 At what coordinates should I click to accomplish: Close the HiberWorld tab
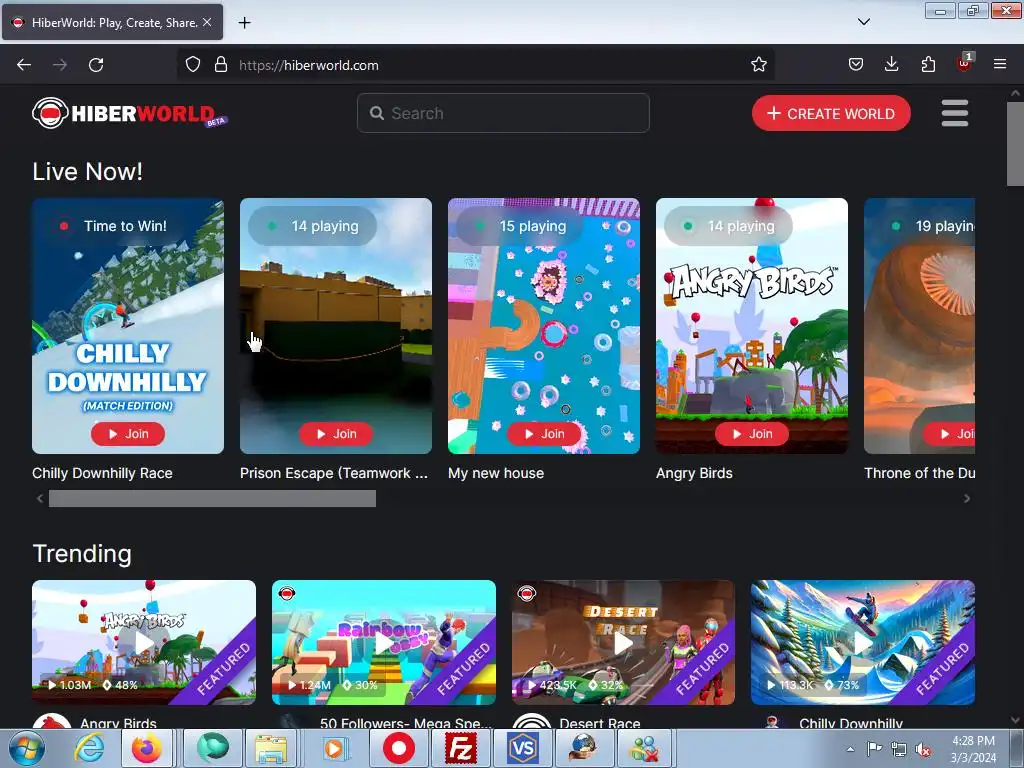coord(207,22)
